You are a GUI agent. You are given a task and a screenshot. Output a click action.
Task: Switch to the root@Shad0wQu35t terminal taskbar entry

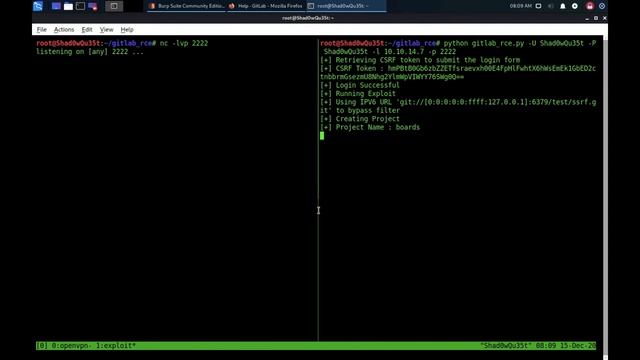coord(346,6)
